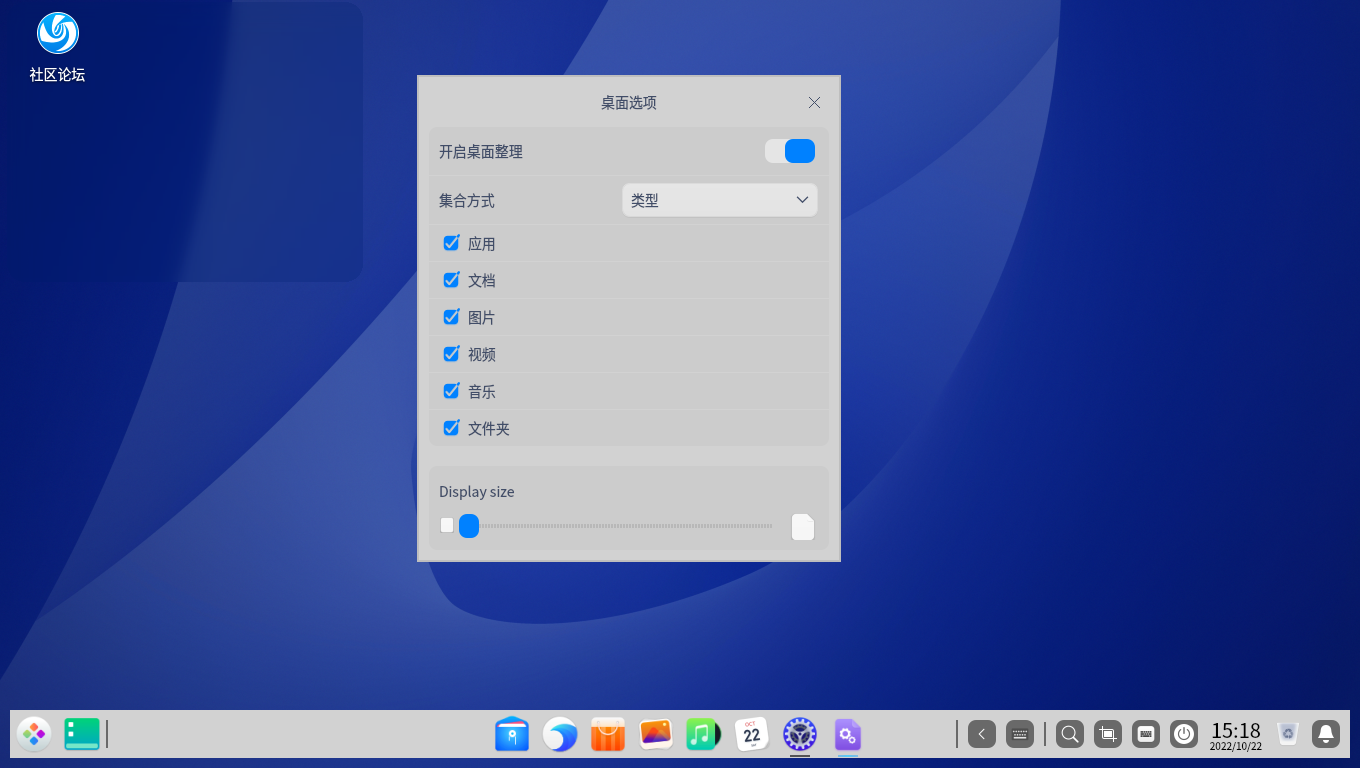Open the multitasking view in the dock
This screenshot has width=1360, height=768.
click(x=82, y=734)
